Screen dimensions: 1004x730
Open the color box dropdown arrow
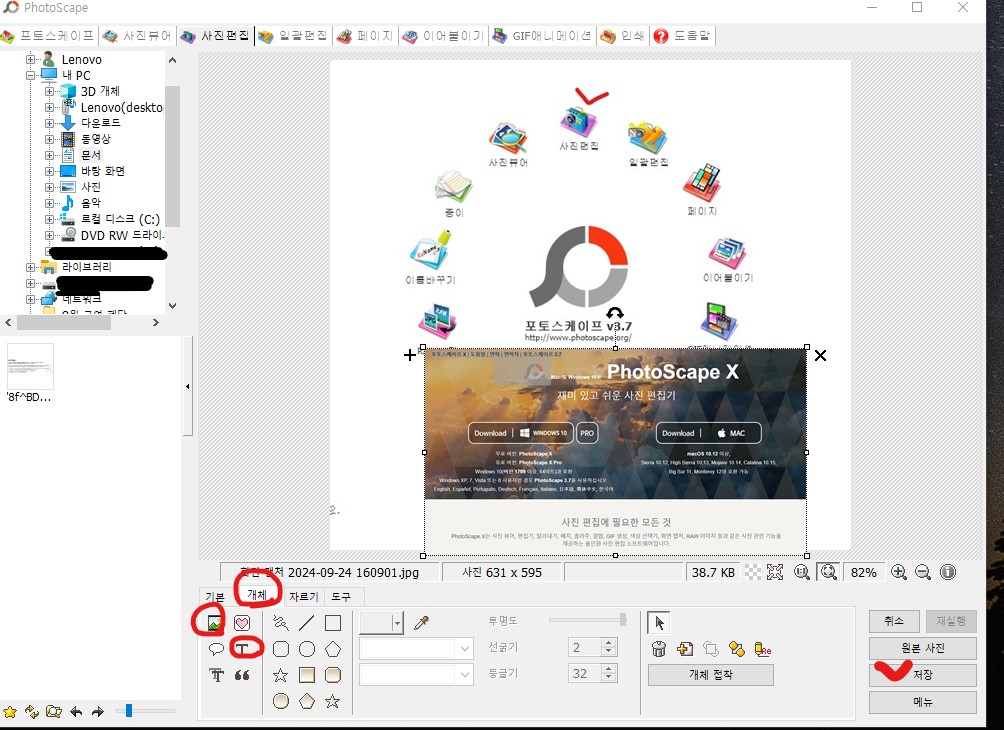pos(398,622)
